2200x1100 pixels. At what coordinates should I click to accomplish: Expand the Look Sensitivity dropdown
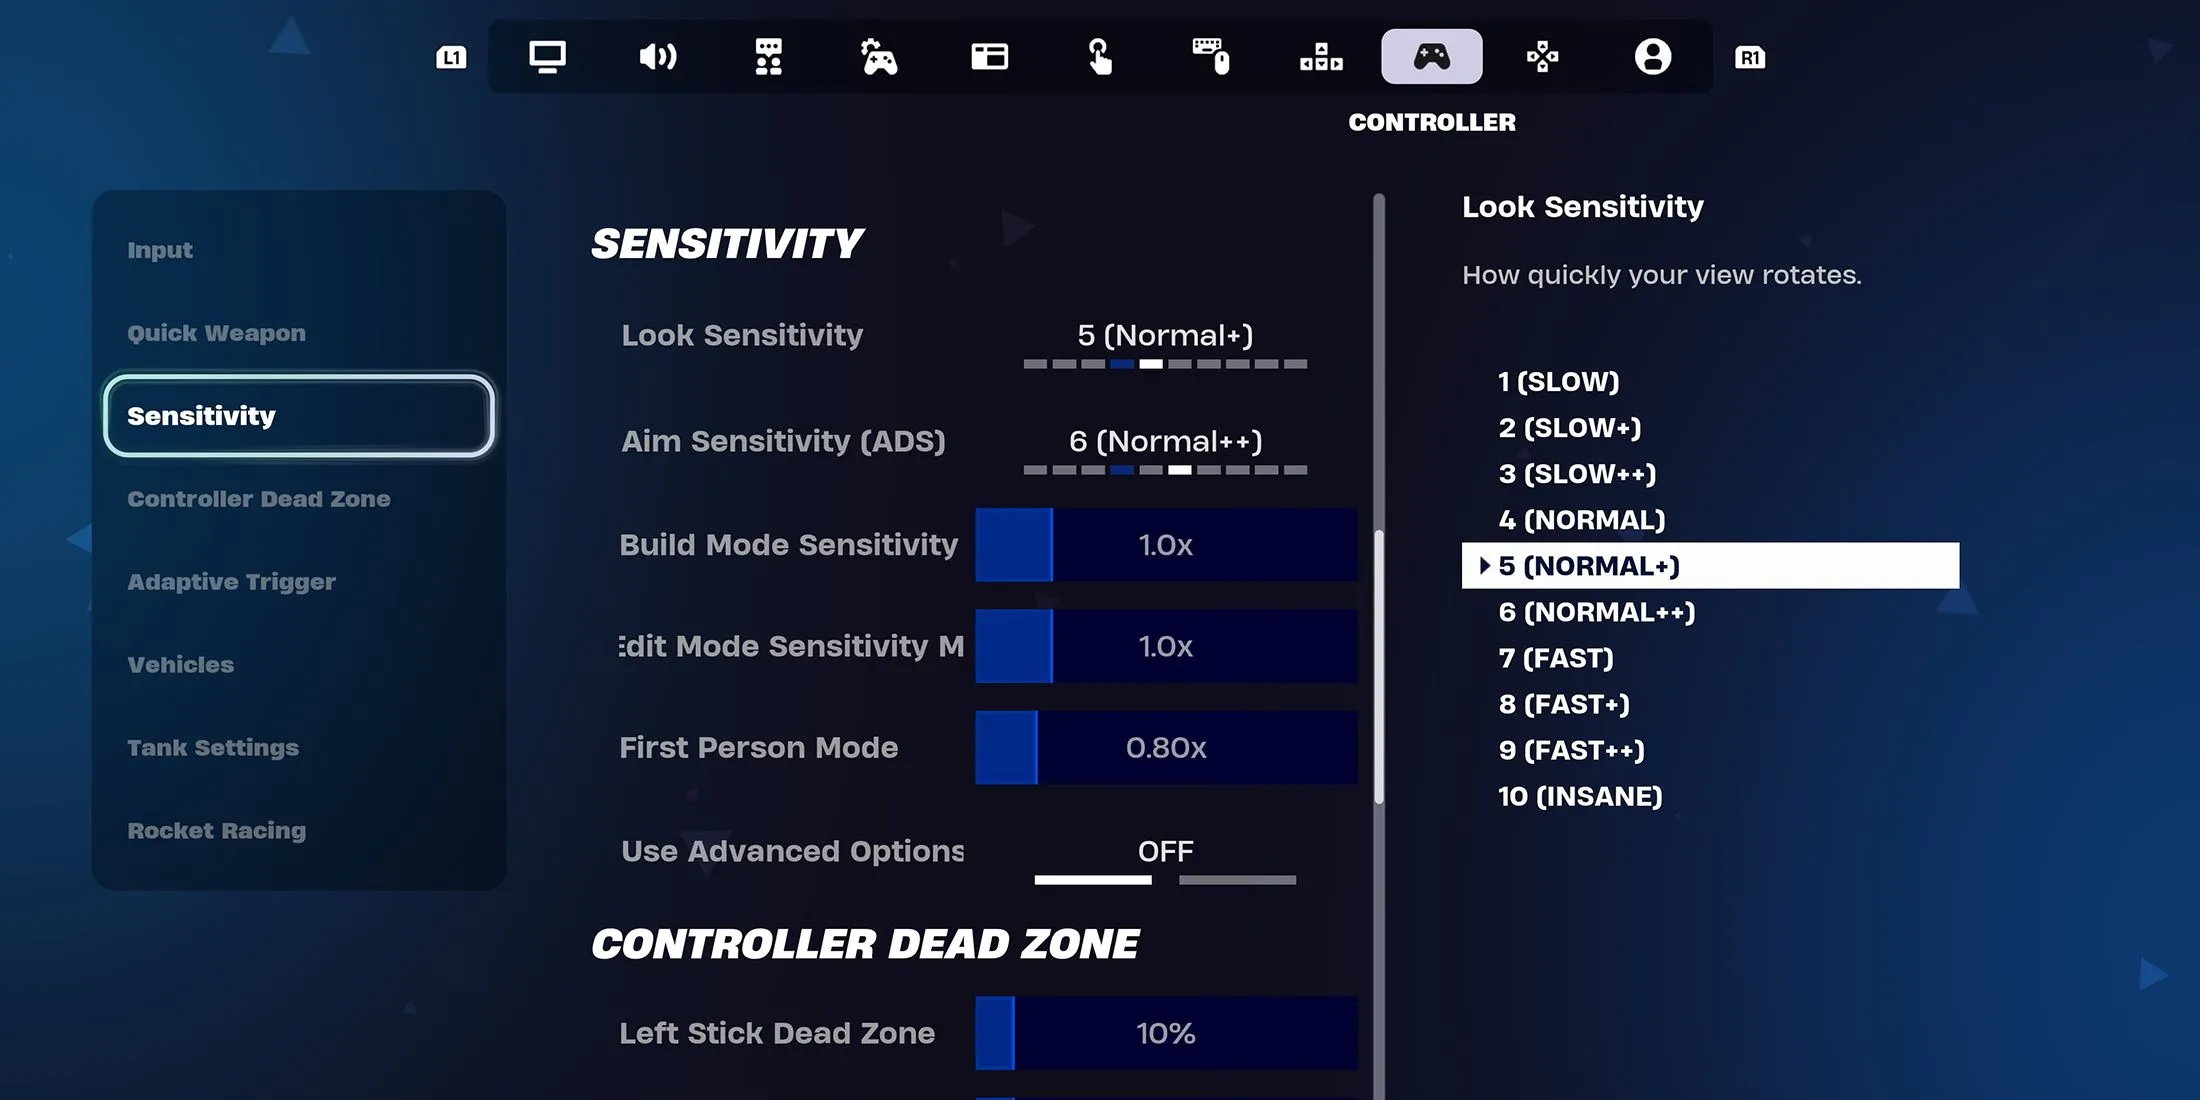(x=1165, y=335)
